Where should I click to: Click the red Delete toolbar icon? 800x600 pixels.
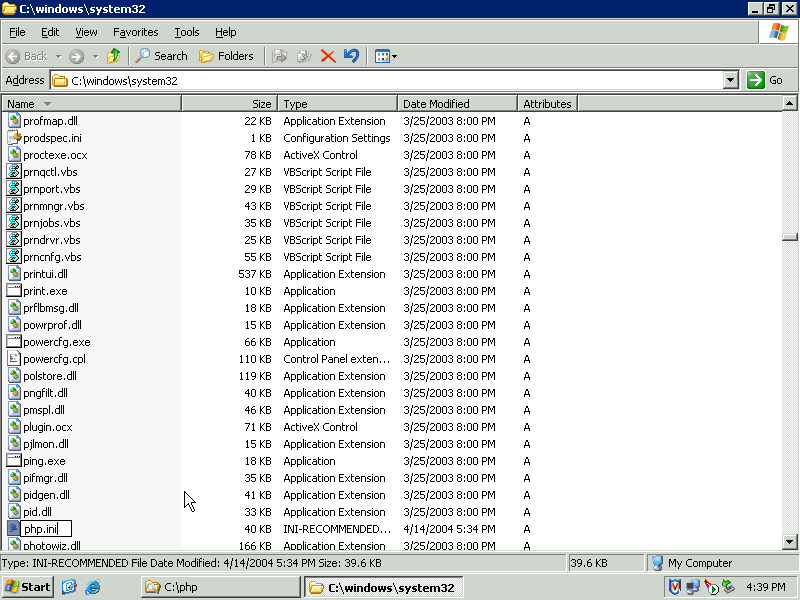327,56
